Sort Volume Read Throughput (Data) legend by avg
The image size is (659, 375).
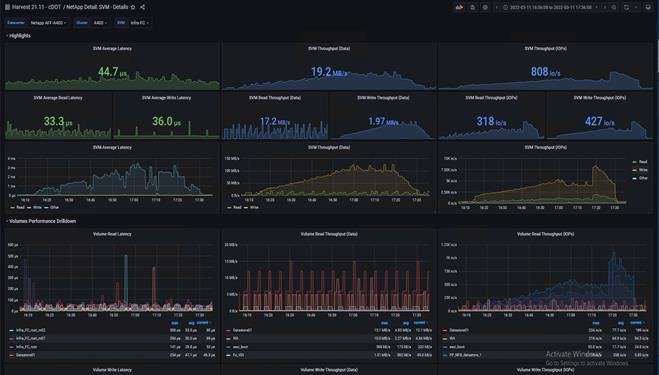(406, 323)
